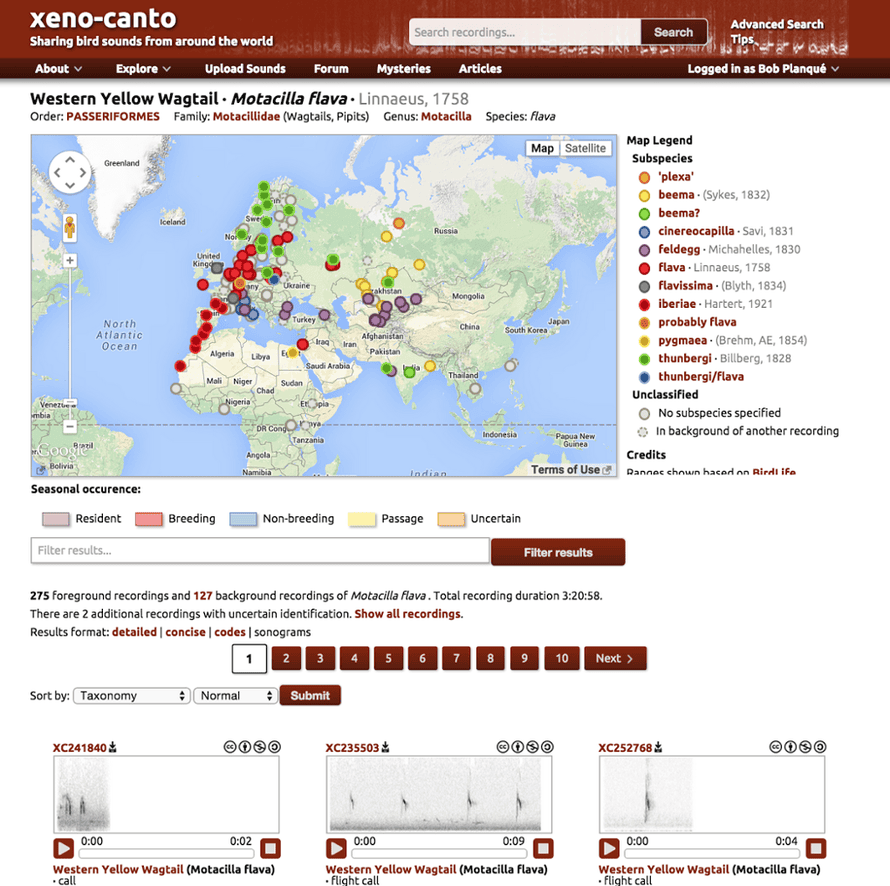
Task: Open the Creative Commons license icons for XC241840
Action: [x=252, y=747]
